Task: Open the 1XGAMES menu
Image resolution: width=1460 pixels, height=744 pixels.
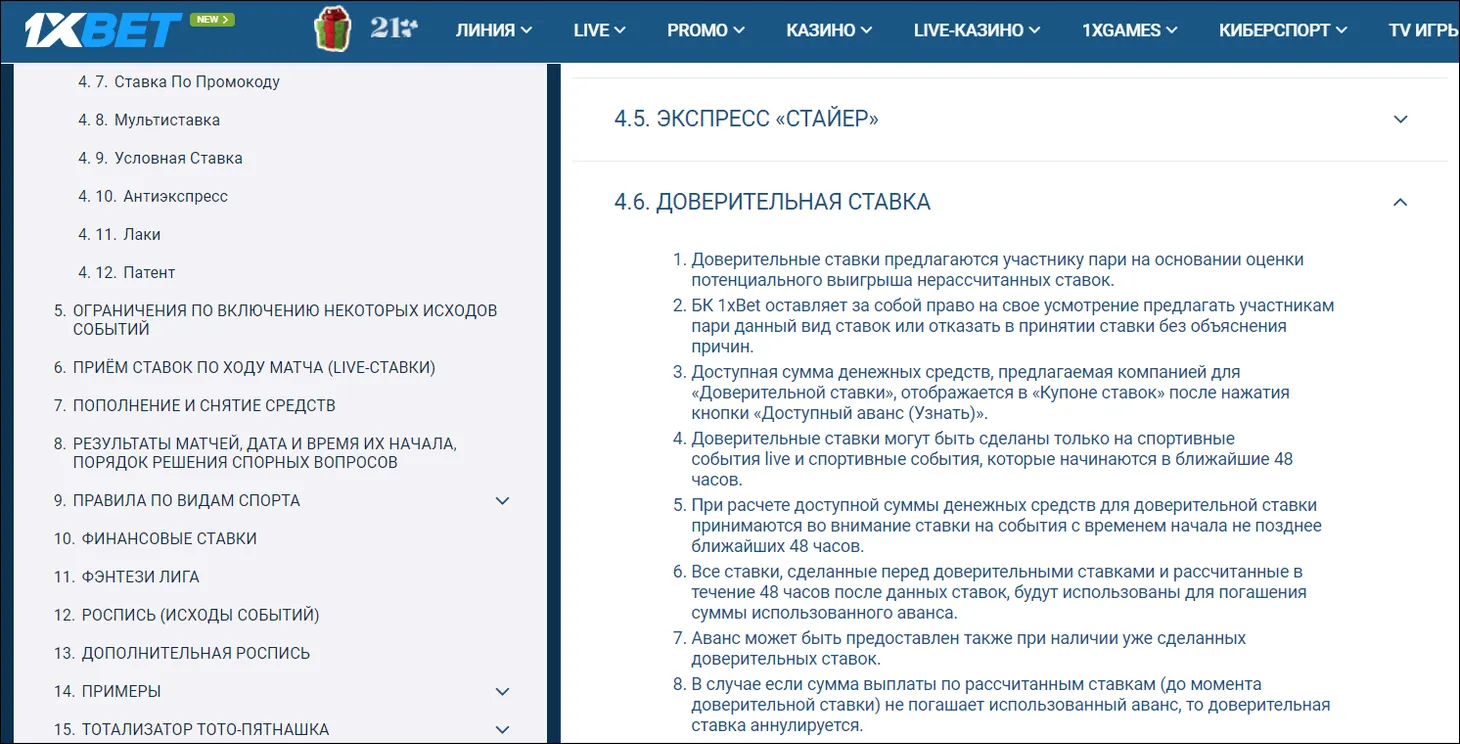Action: click(x=1130, y=30)
